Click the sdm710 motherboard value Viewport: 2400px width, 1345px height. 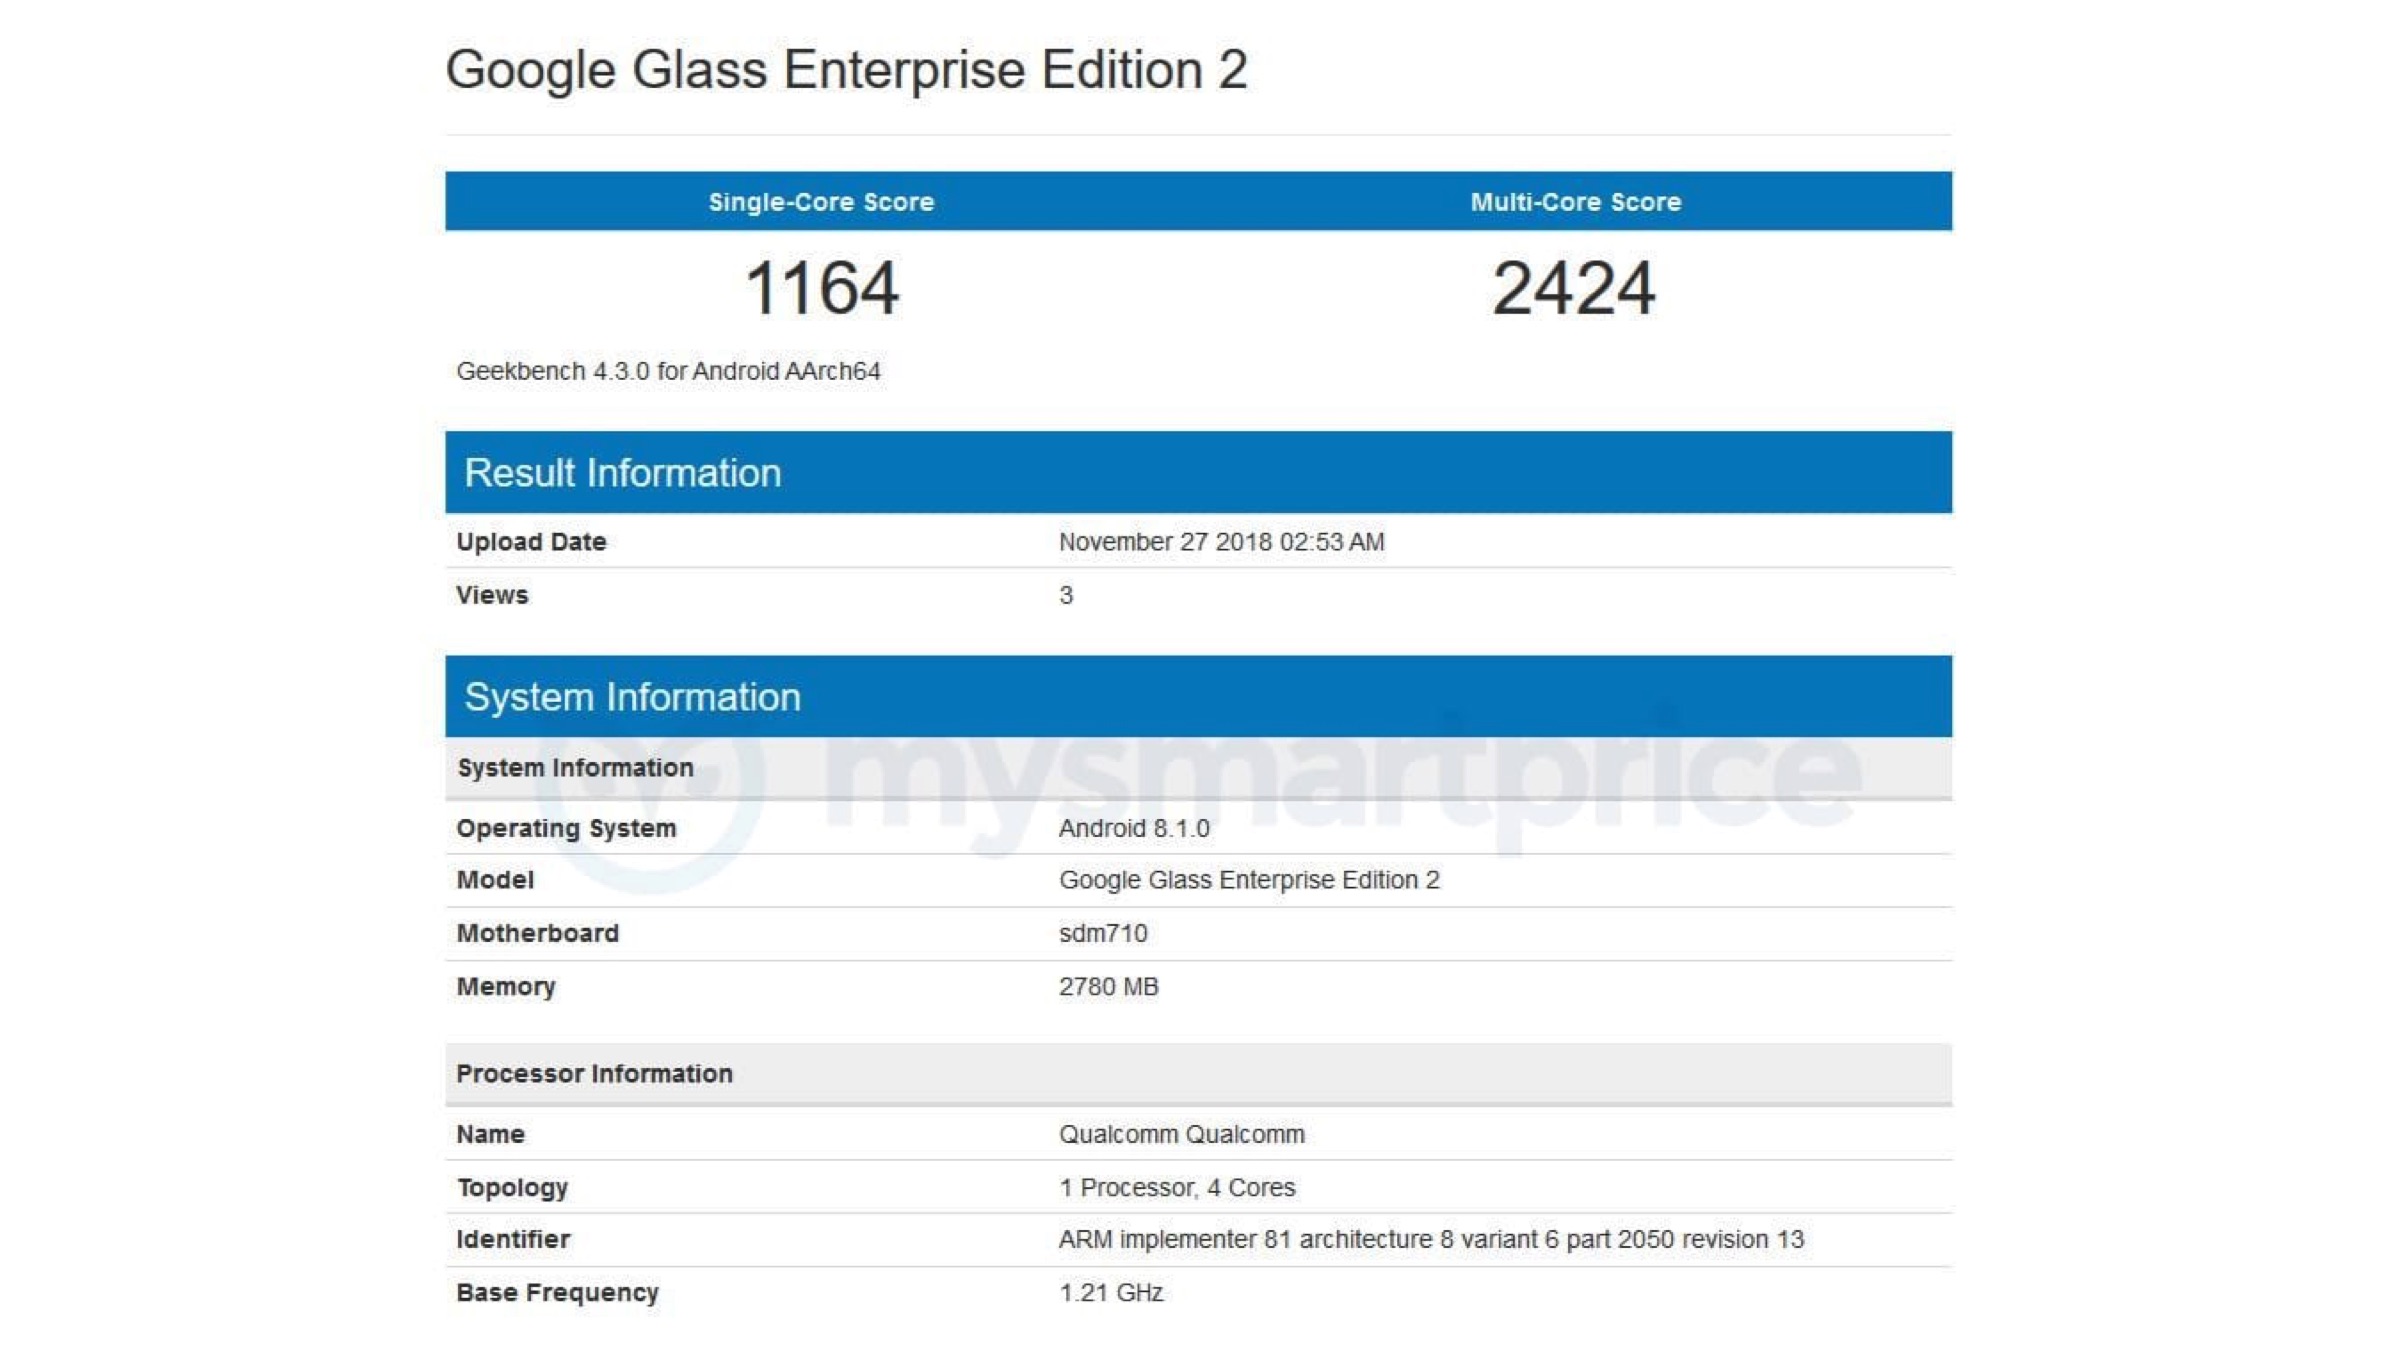pyautogui.click(x=1103, y=933)
